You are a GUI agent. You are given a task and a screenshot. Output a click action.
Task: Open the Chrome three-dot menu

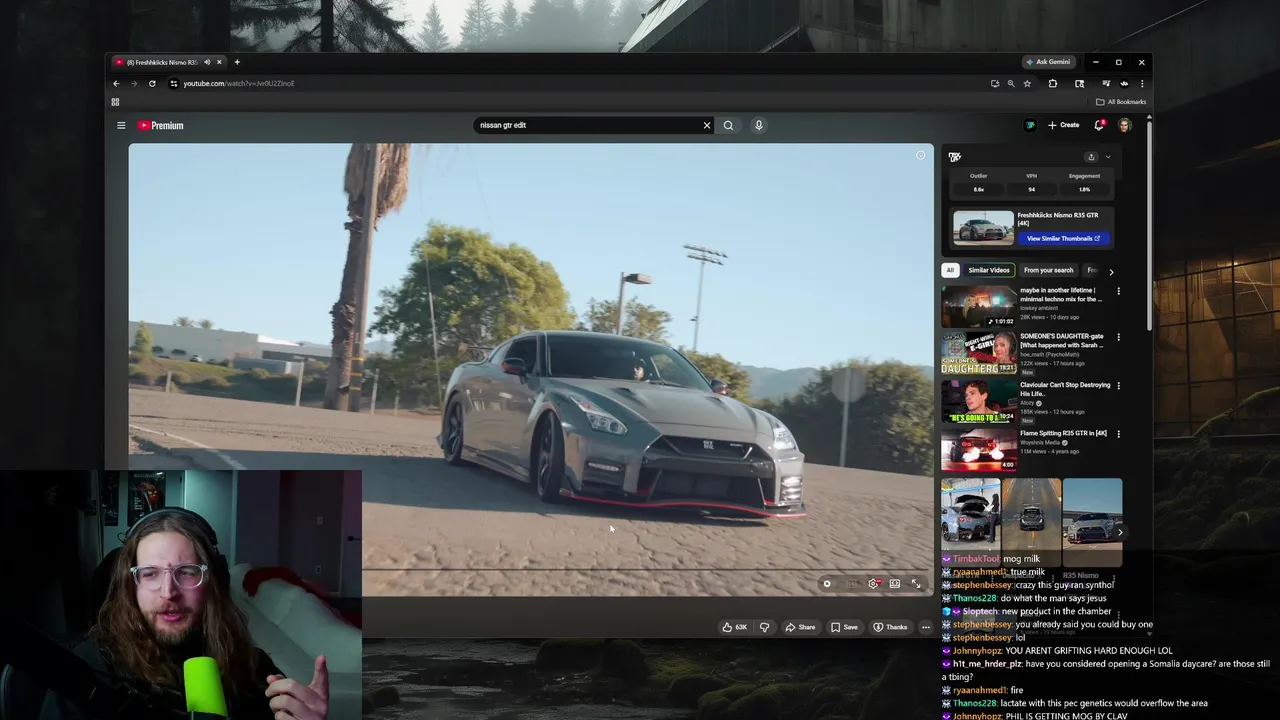tap(1142, 83)
